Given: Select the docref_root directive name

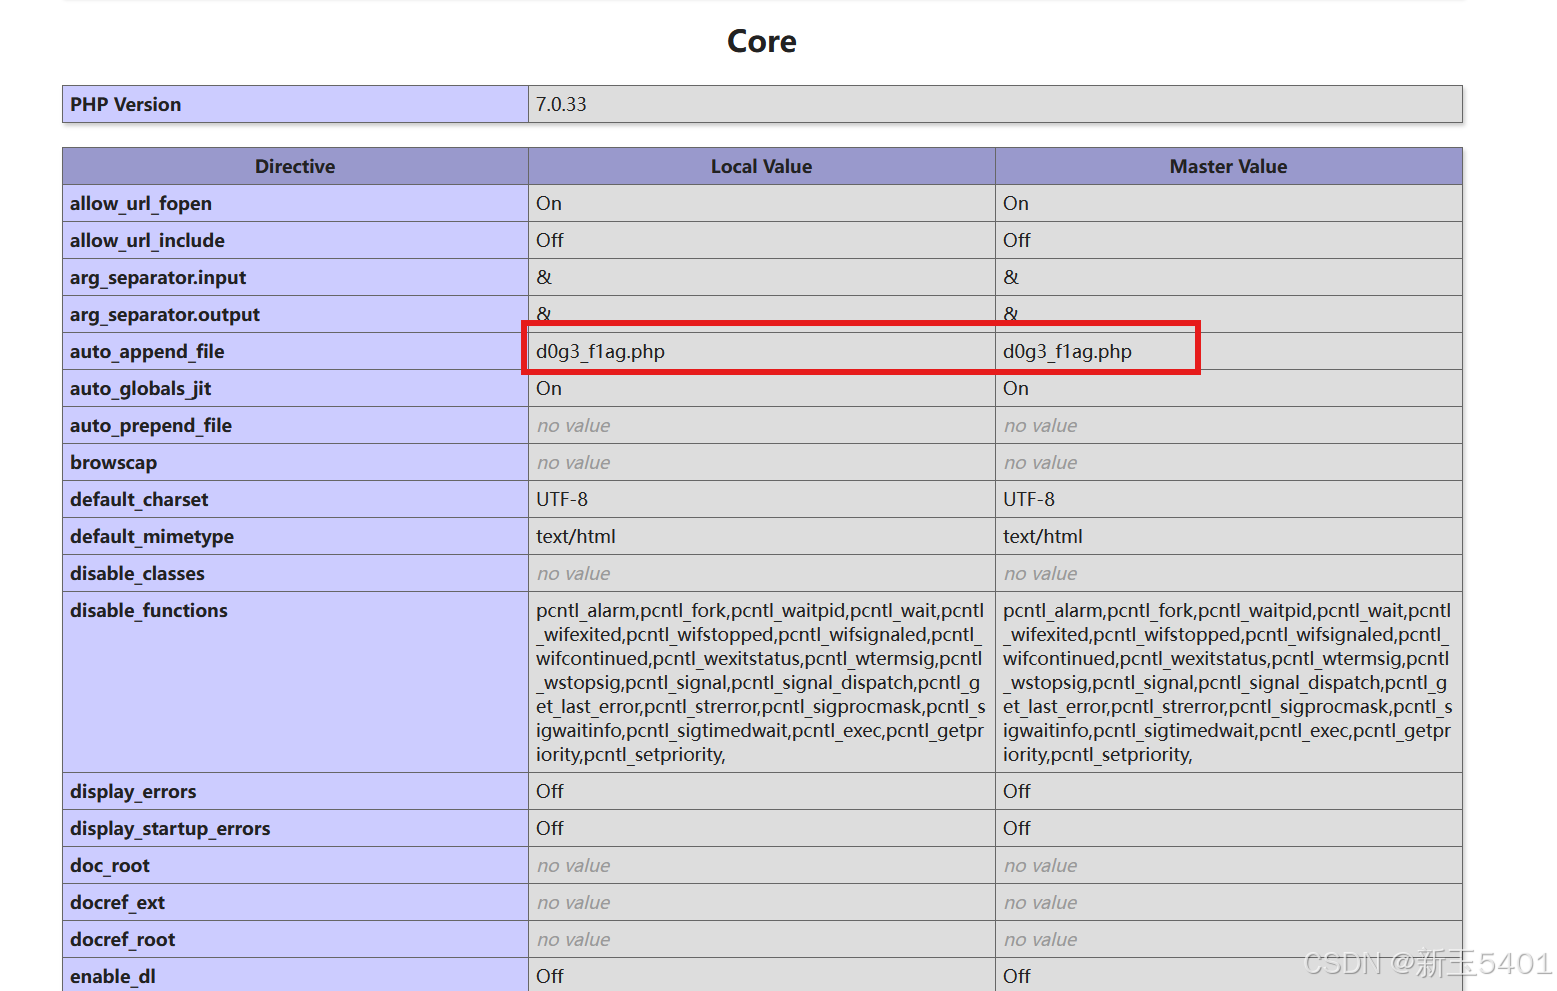Looking at the screenshot, I should tap(122, 940).
